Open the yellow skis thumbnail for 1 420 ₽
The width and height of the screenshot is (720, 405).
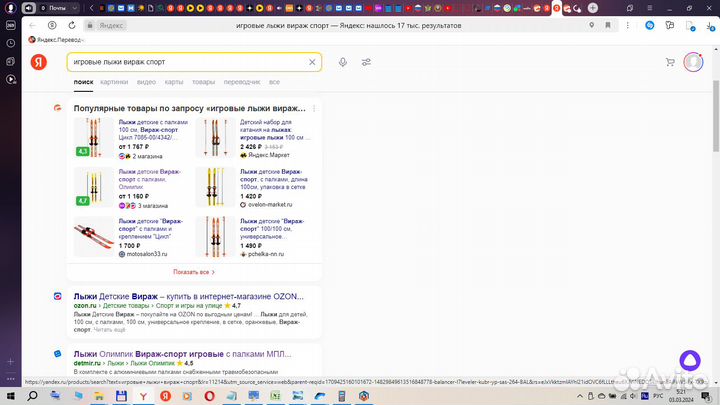215,187
